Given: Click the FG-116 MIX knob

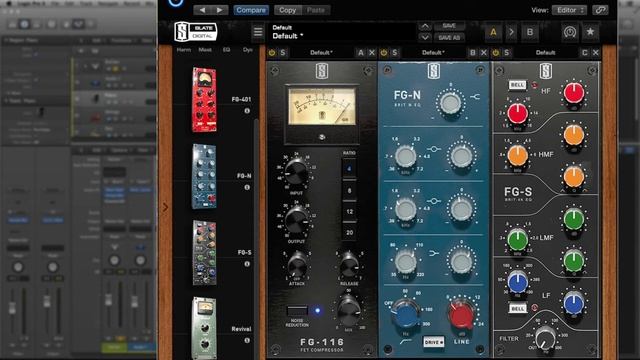Looking at the screenshot, I should [x=348, y=311].
